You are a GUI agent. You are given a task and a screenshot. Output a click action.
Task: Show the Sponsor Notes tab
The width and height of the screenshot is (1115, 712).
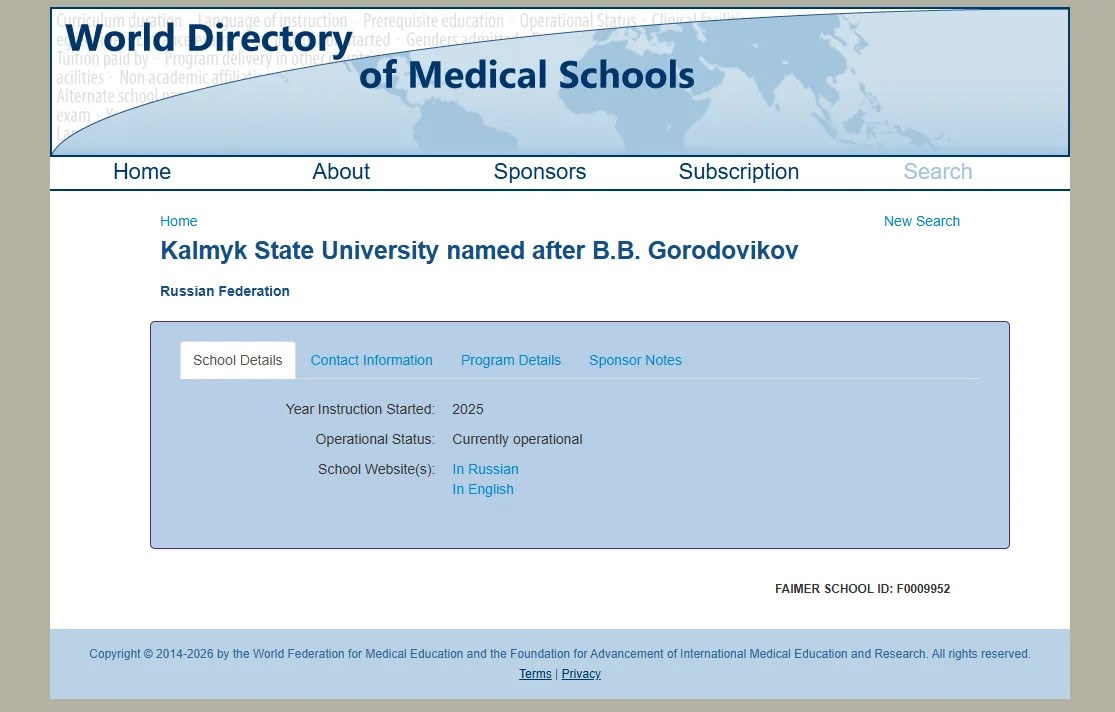pyautogui.click(x=635, y=360)
